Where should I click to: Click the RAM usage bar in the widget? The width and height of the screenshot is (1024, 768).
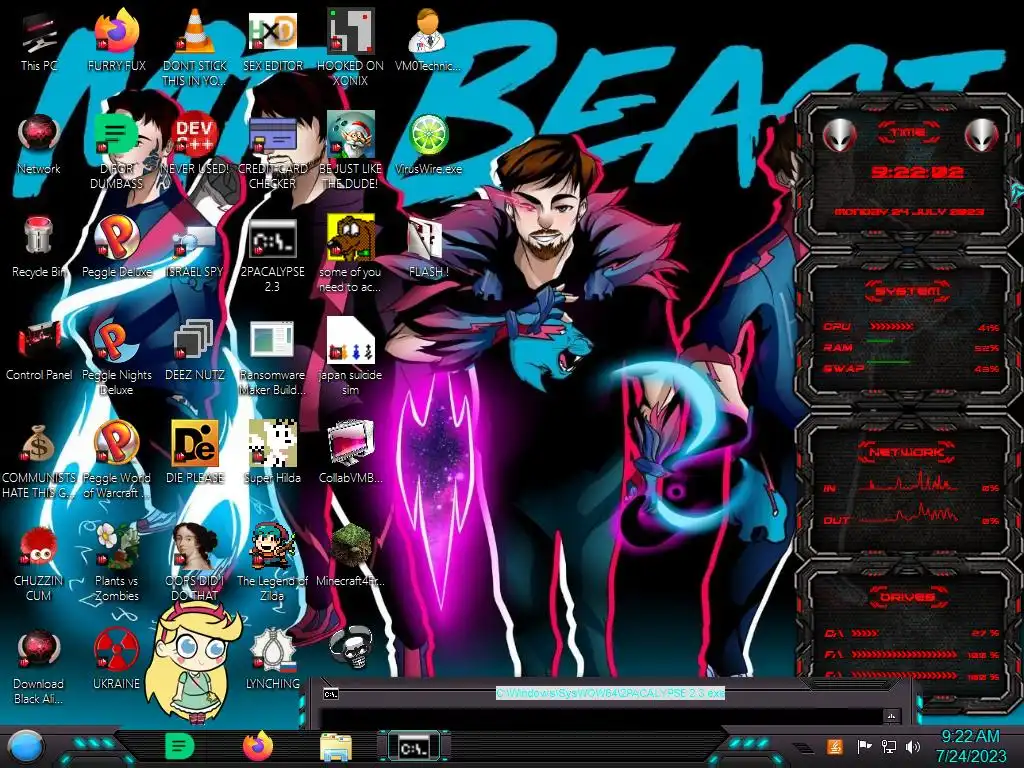880,341
